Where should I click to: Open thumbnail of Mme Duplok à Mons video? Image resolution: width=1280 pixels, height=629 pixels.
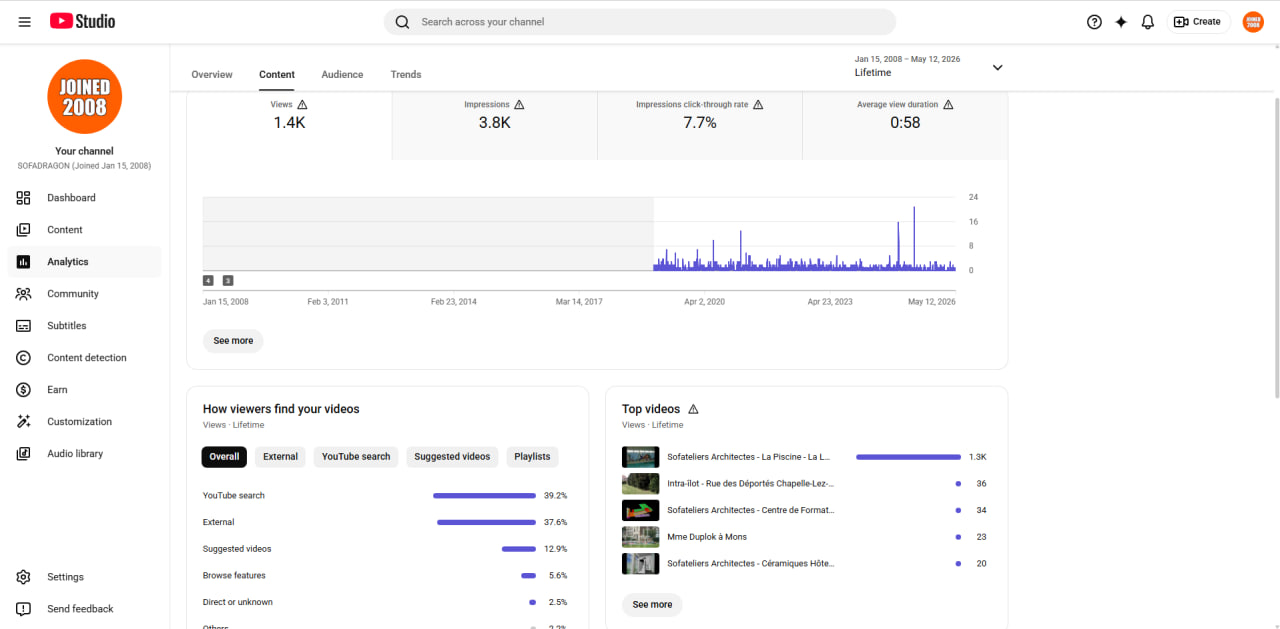click(x=640, y=537)
